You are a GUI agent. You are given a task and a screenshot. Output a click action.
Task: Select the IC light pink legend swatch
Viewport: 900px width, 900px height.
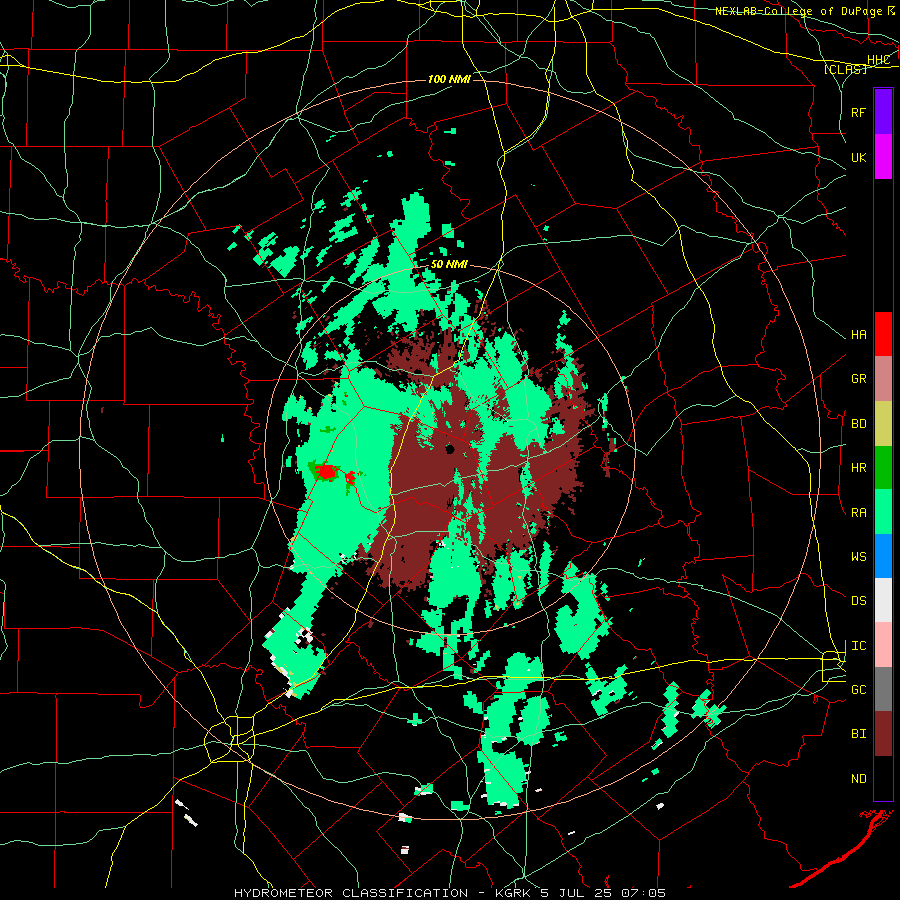click(x=883, y=645)
